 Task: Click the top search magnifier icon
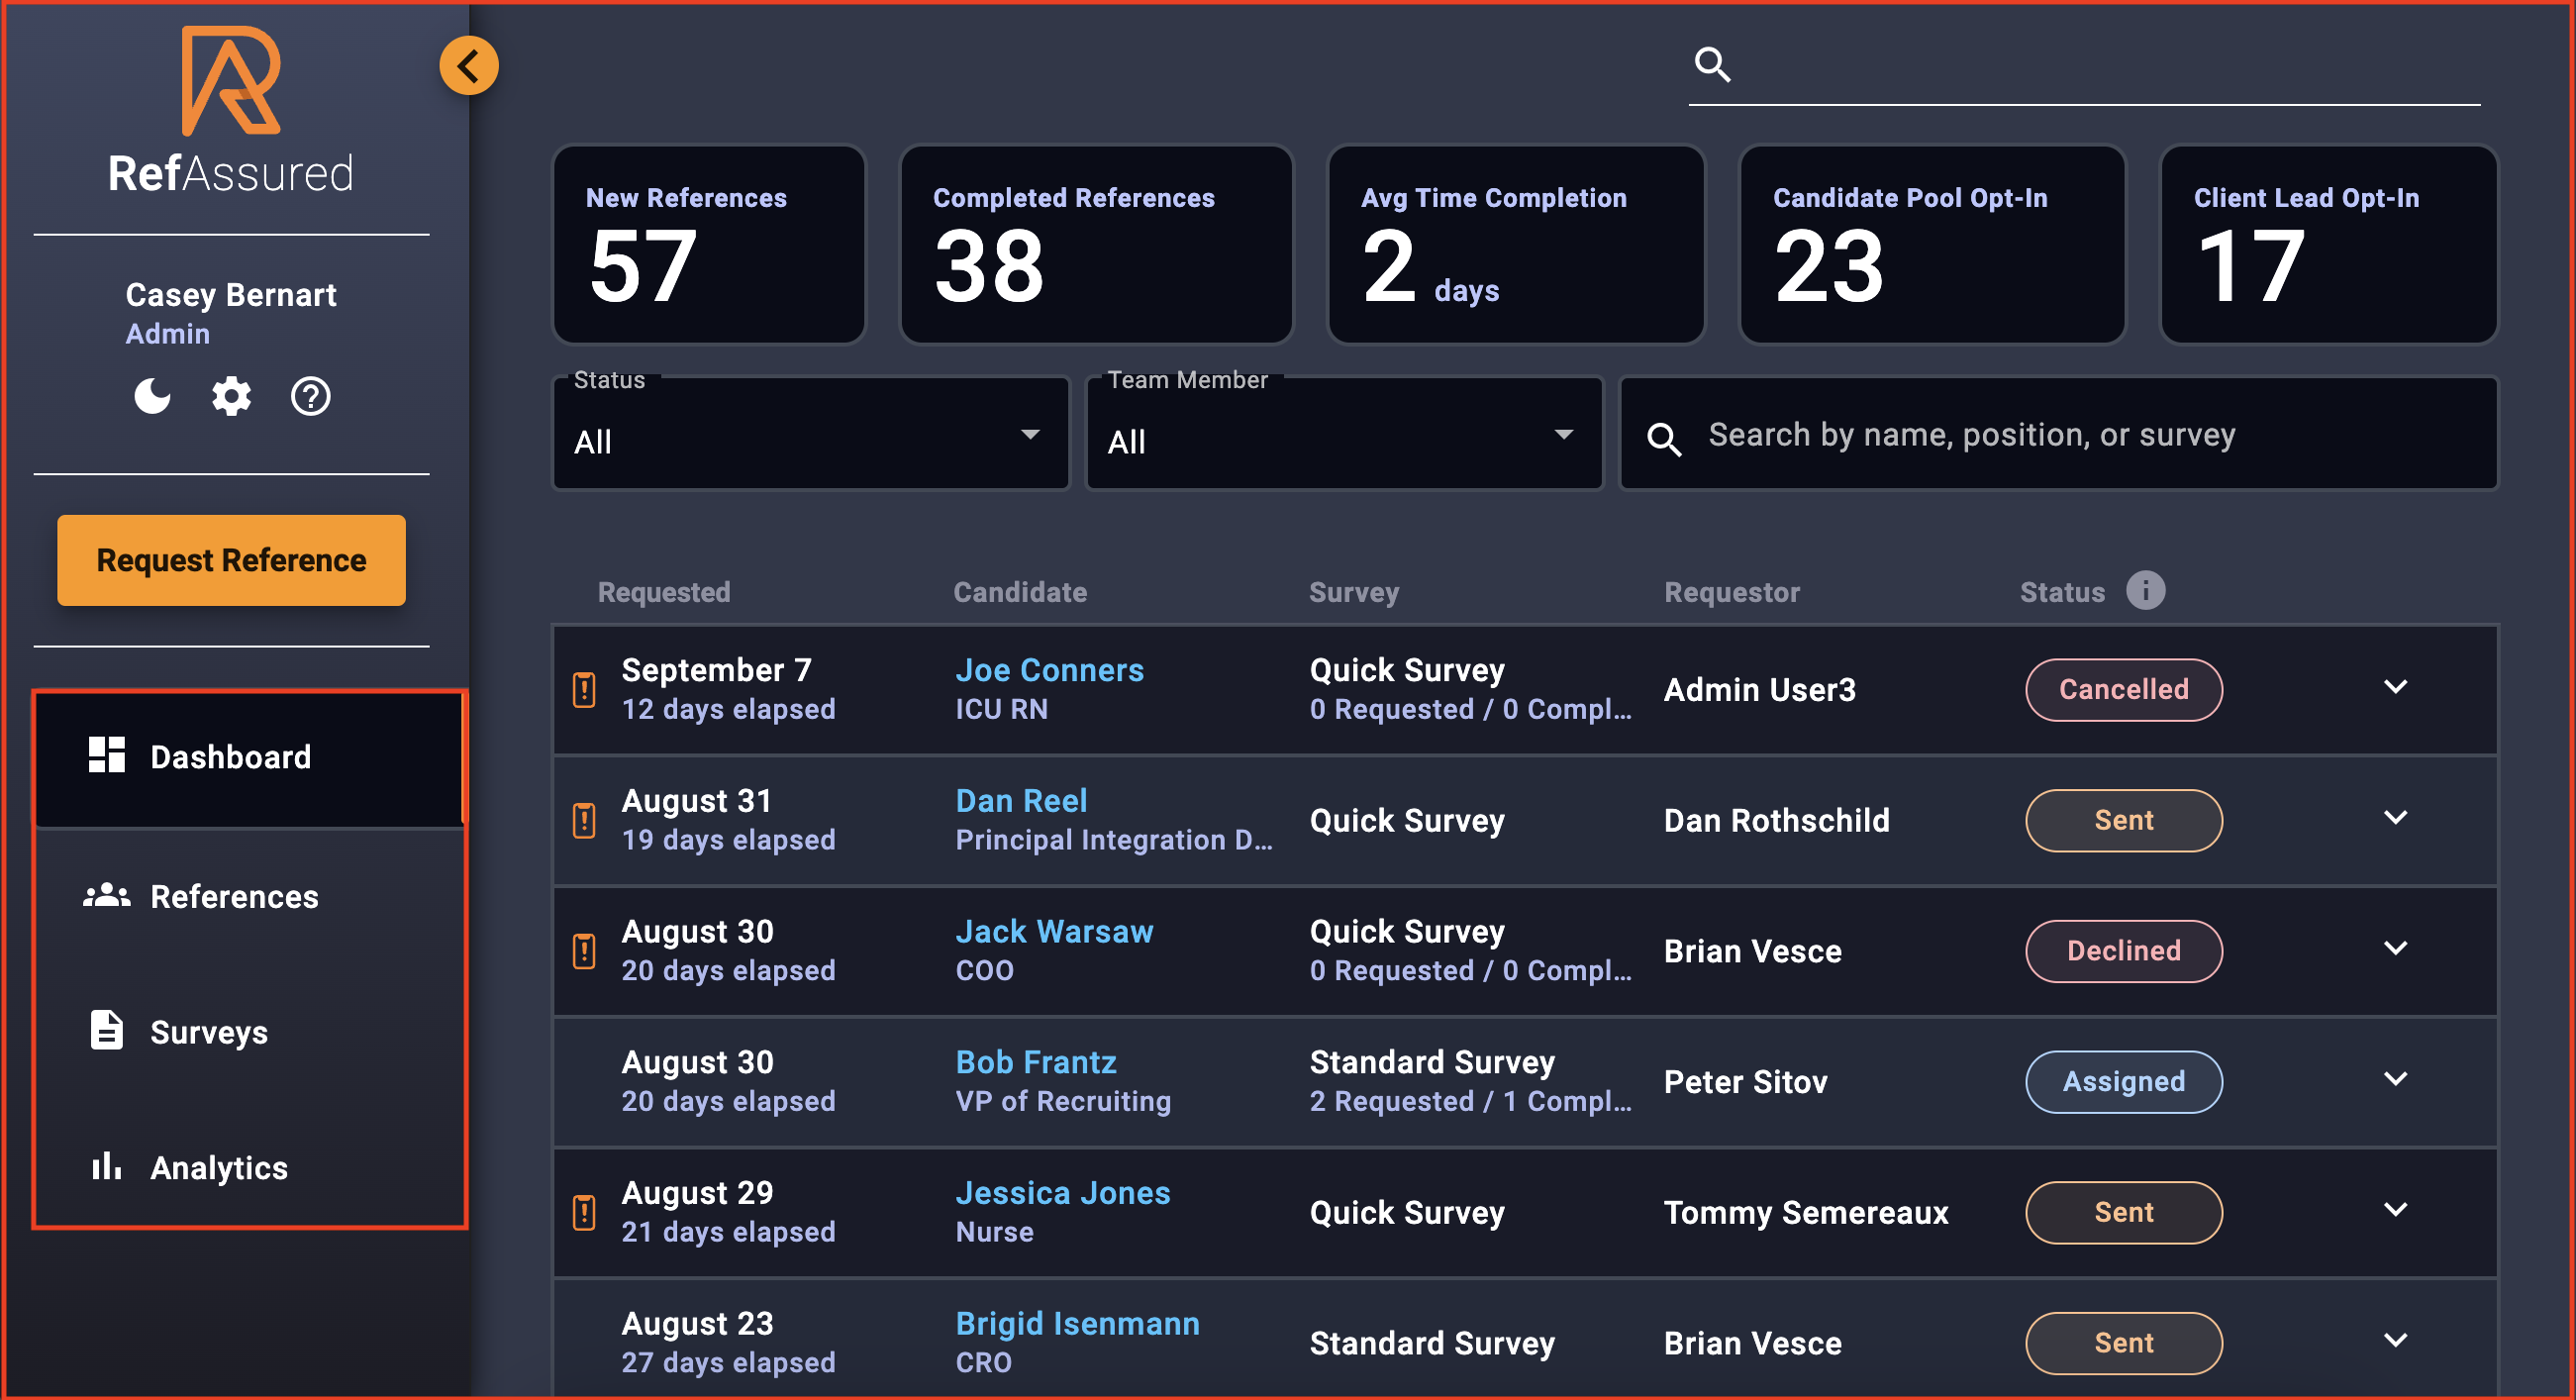coord(1713,65)
